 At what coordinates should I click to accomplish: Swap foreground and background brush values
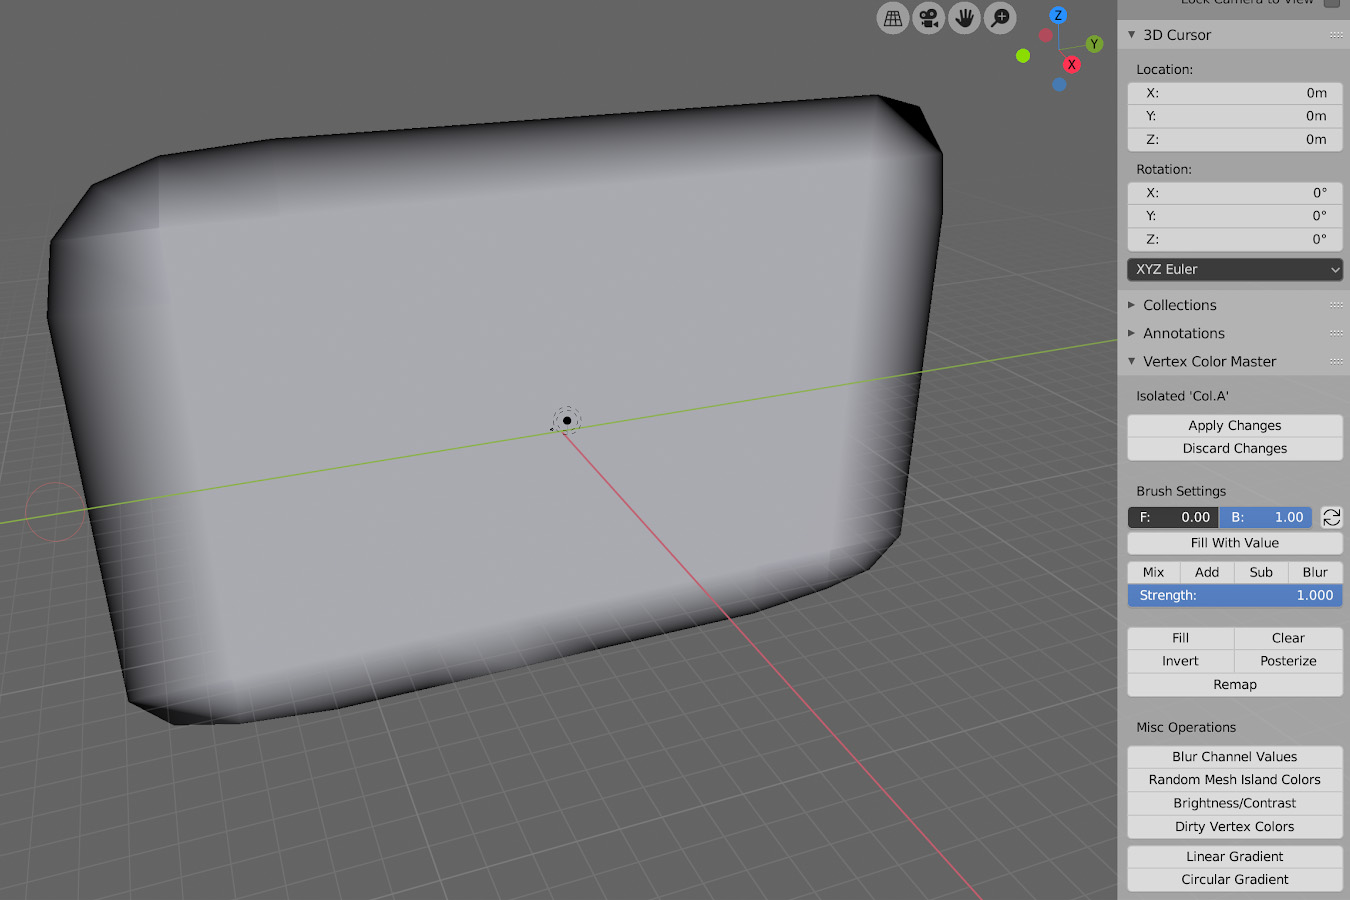click(1331, 517)
